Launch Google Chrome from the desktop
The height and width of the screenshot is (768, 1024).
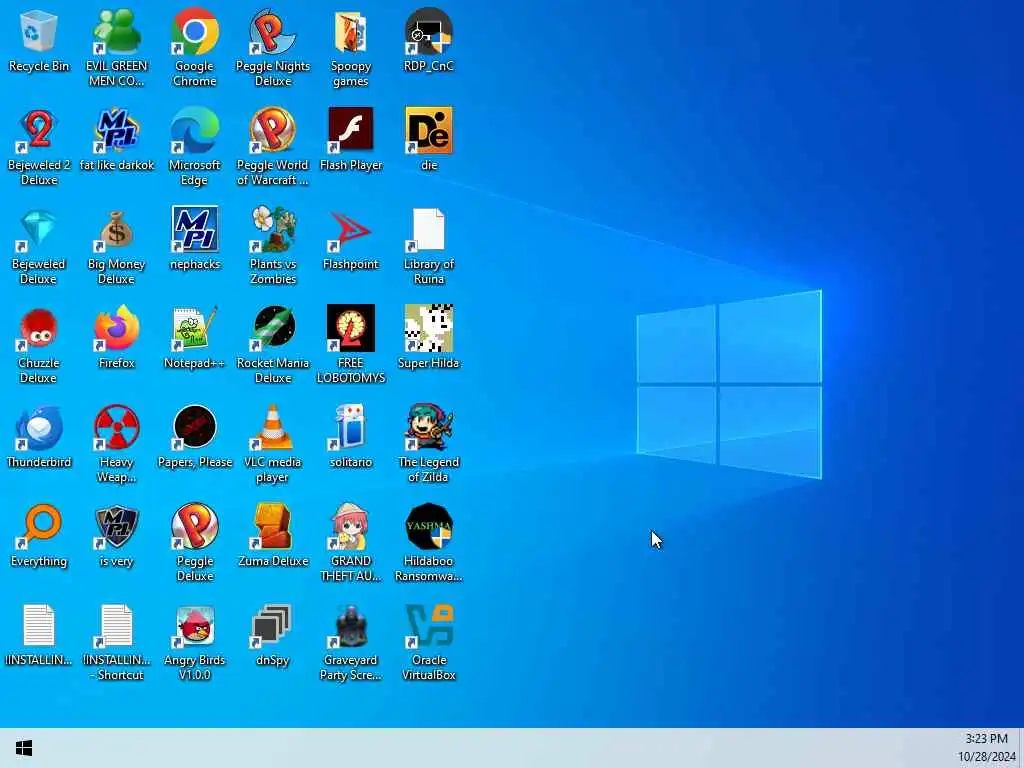coord(195,31)
